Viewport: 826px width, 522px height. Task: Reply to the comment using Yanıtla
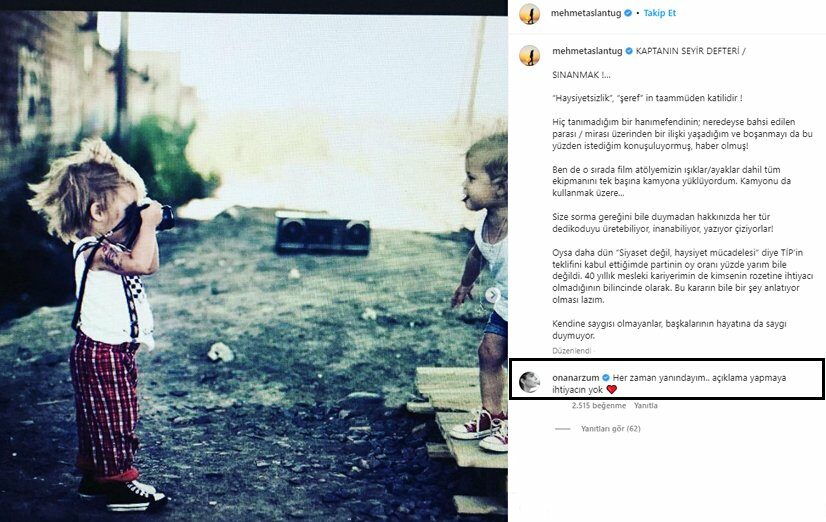[646, 406]
